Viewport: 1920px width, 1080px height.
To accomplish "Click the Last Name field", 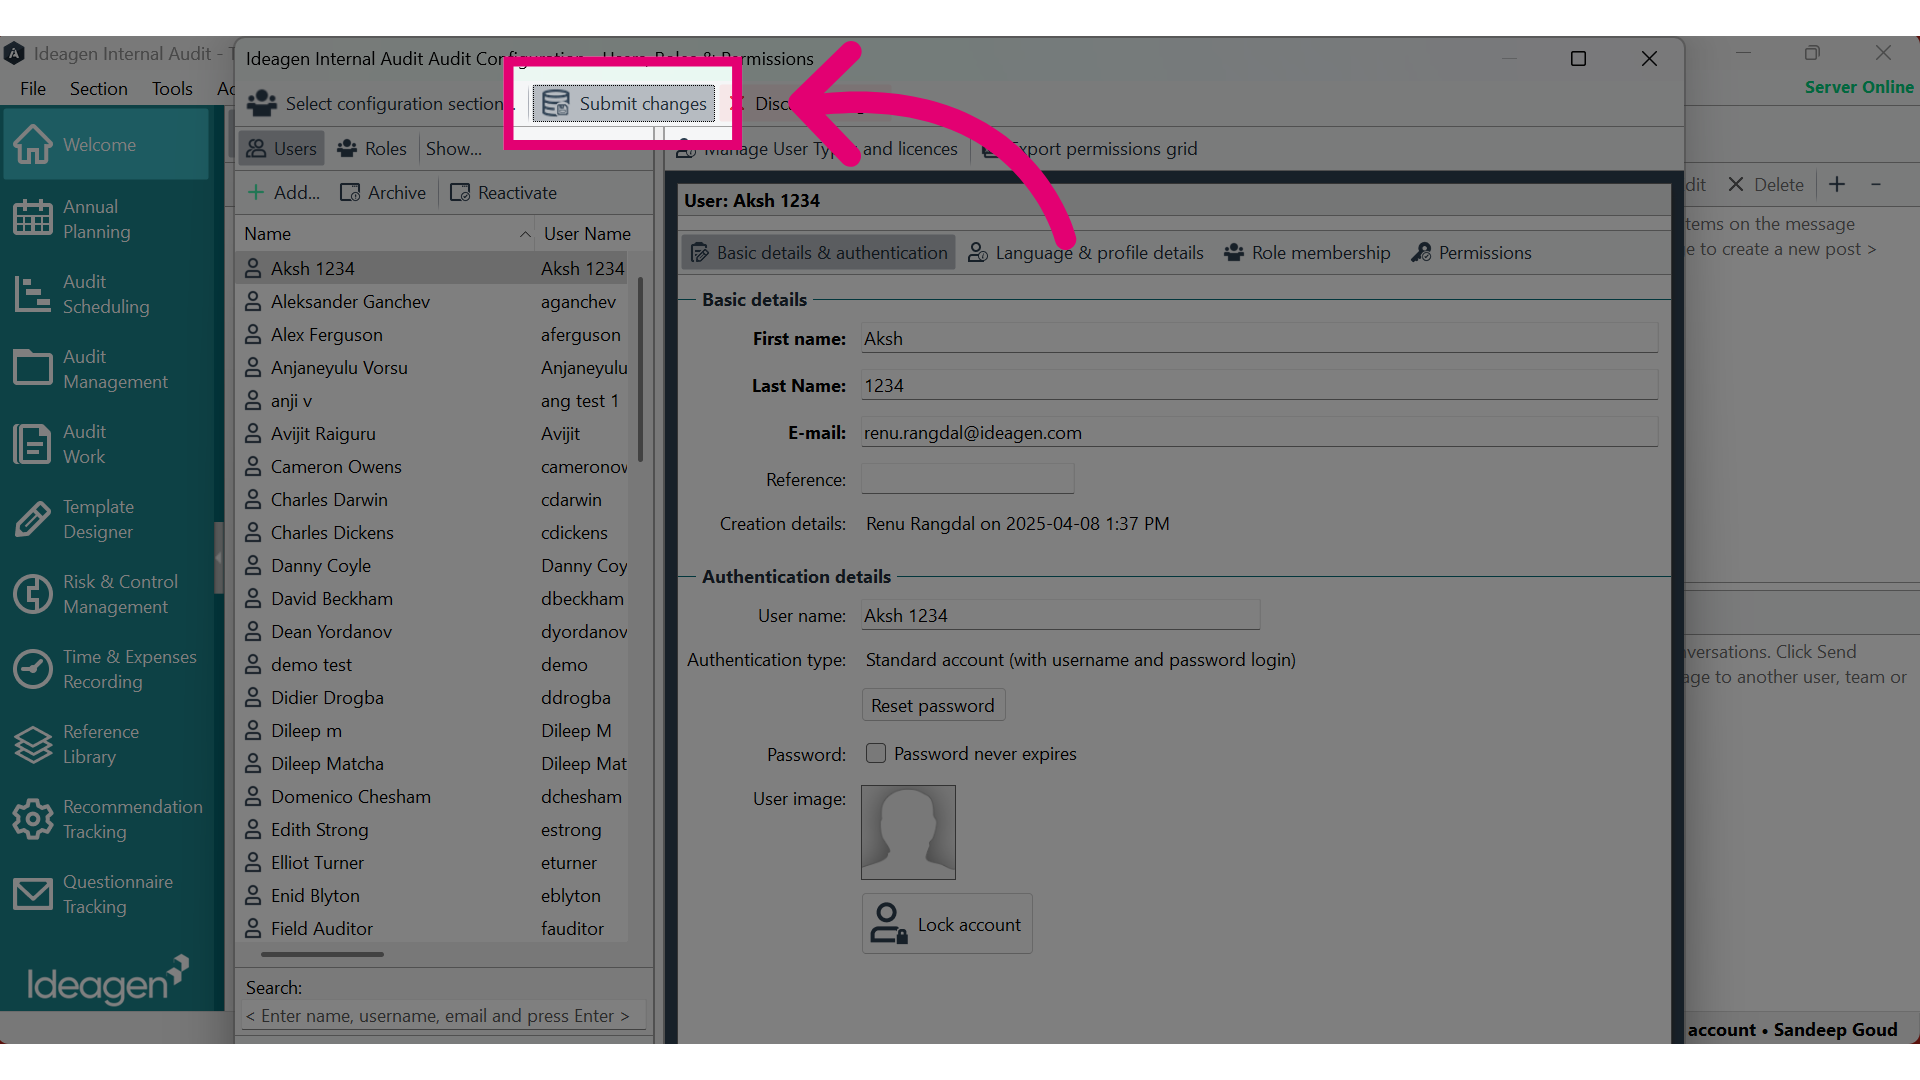I will tap(1259, 385).
